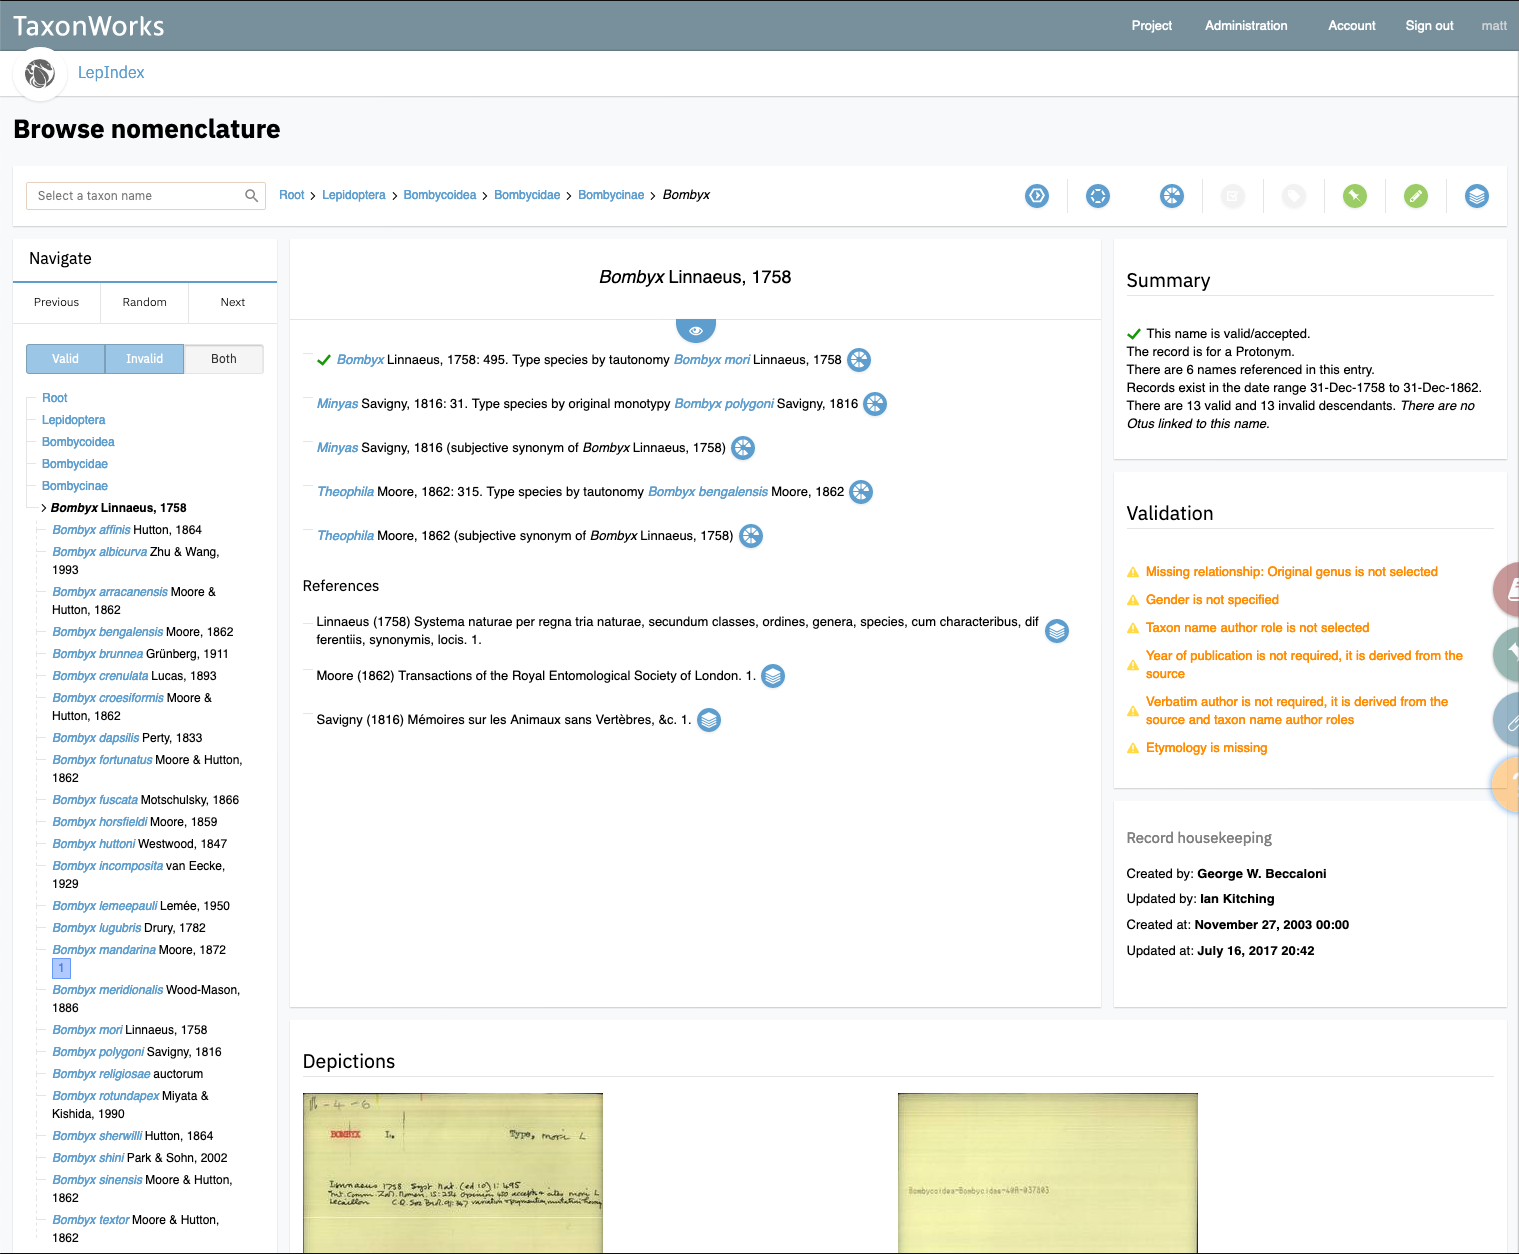The width and height of the screenshot is (1519, 1254).
Task: Open the Account menu
Action: tap(1352, 26)
